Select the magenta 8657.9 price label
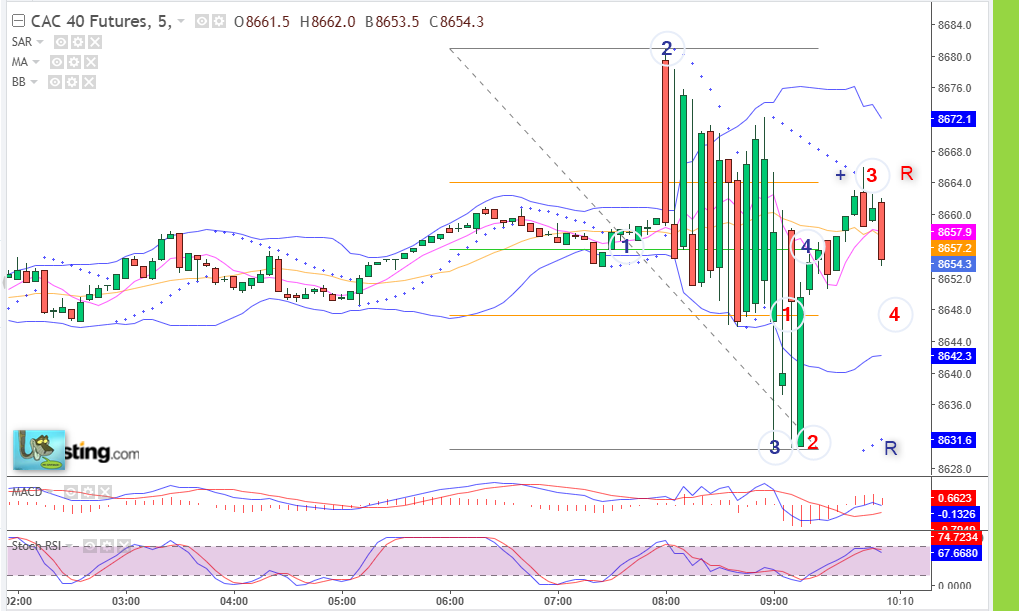 [x=953, y=232]
